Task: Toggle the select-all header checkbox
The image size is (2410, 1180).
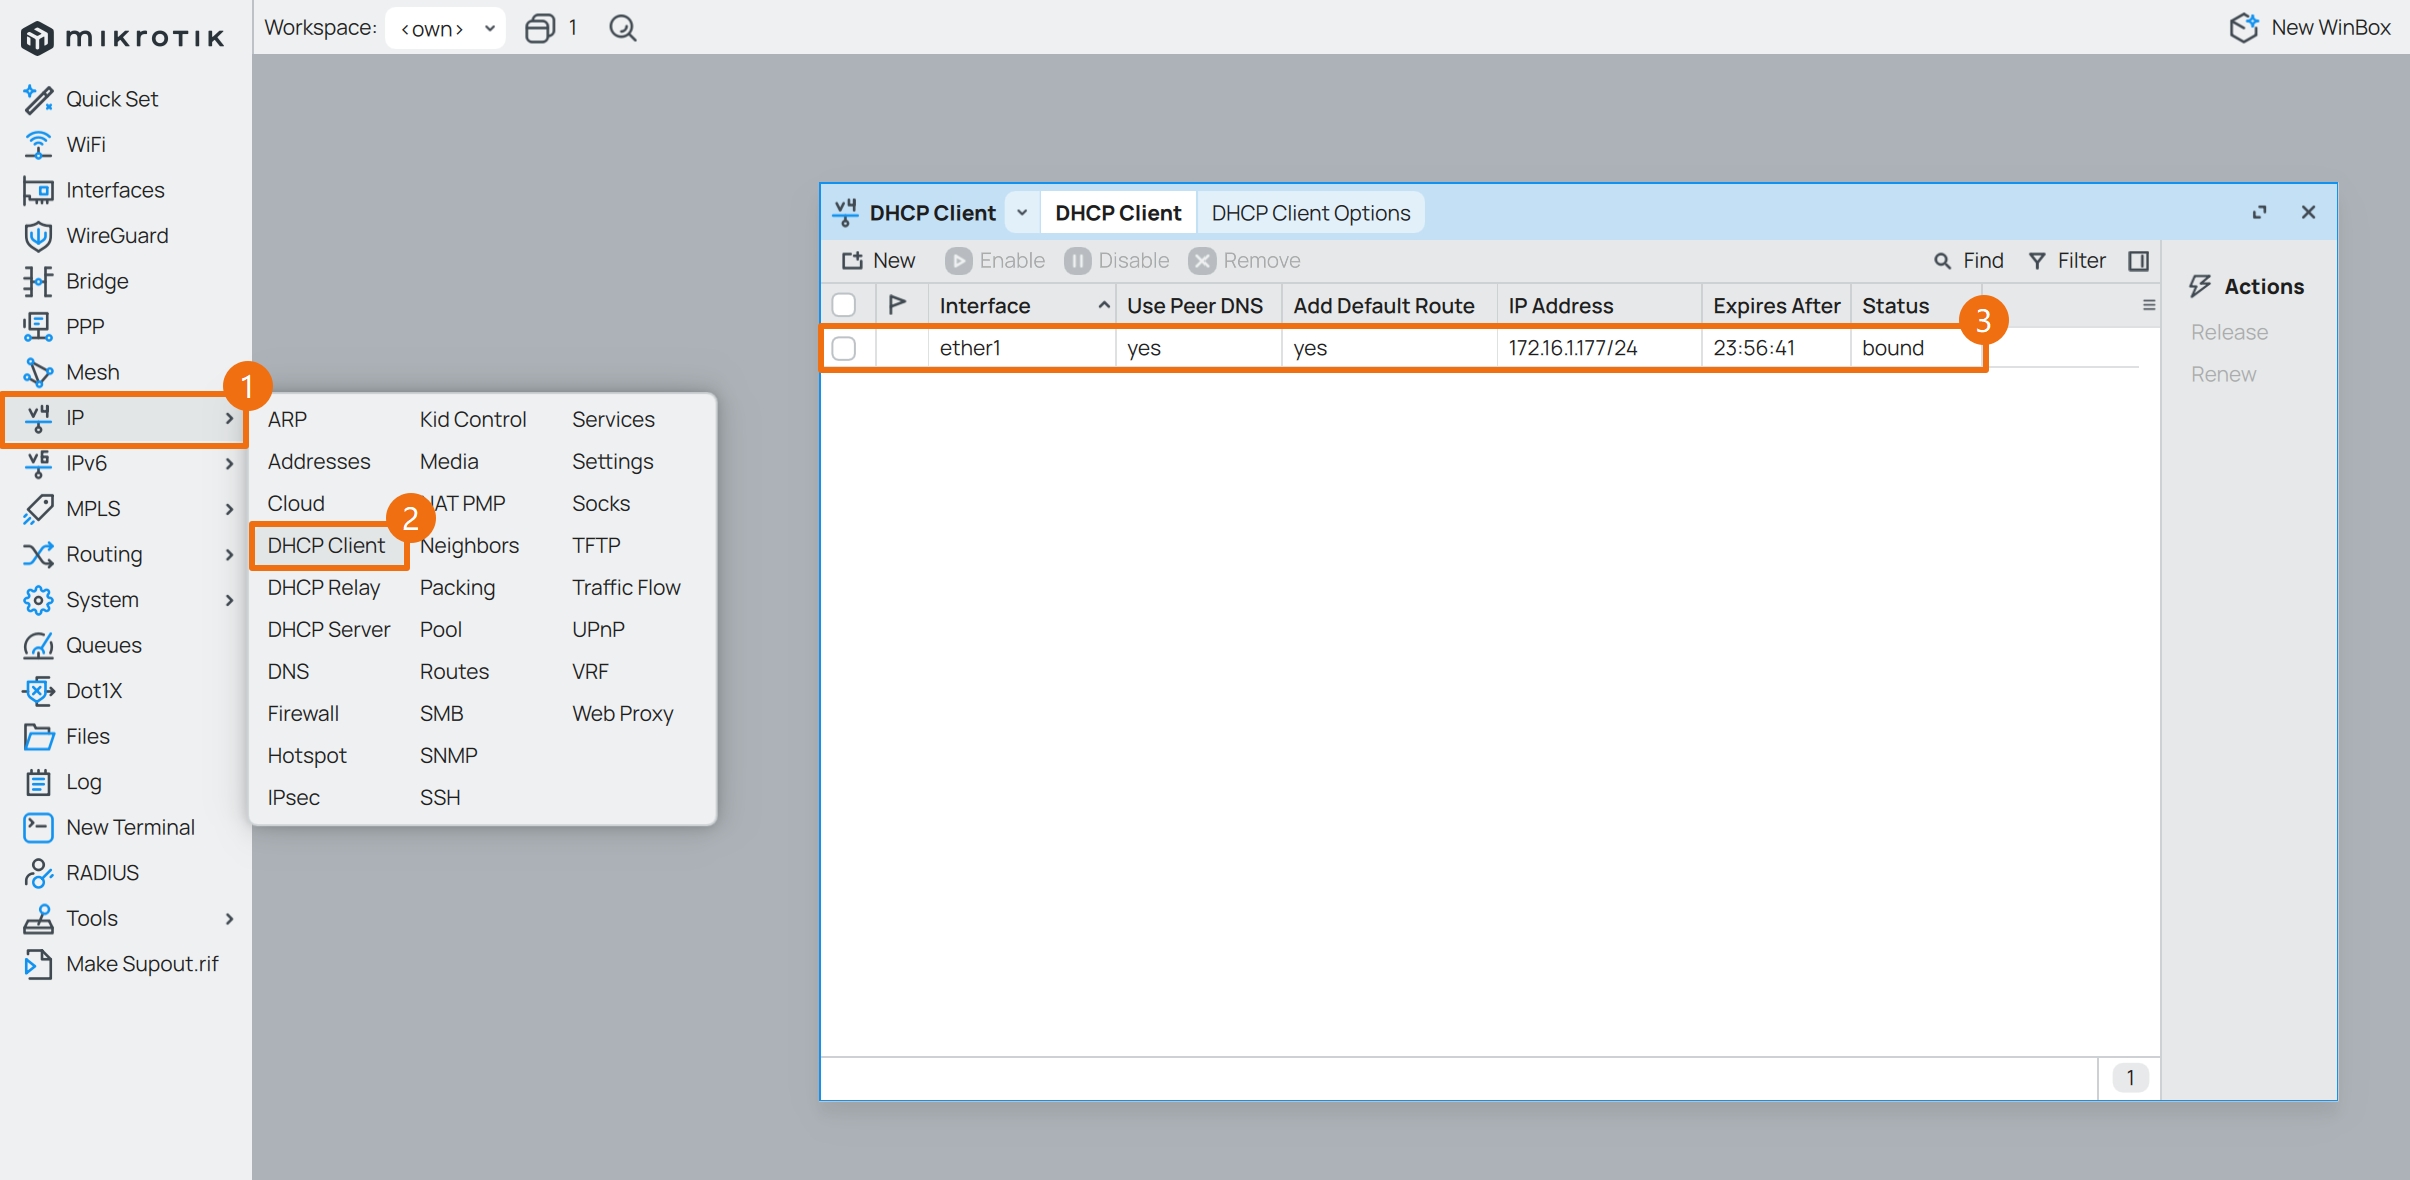Action: [844, 305]
